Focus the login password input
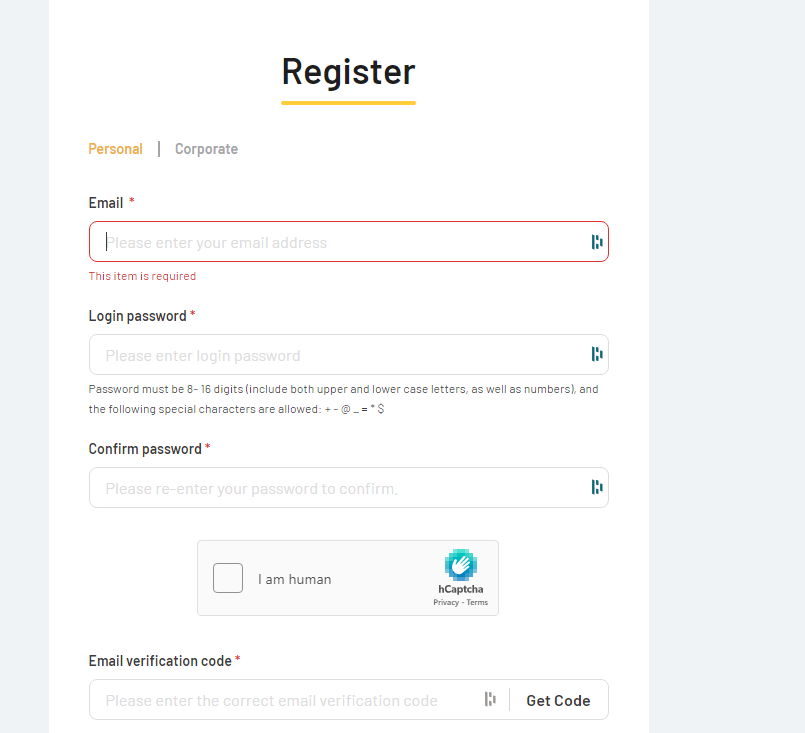Screen dimensions: 805x733 pos(300,354)
